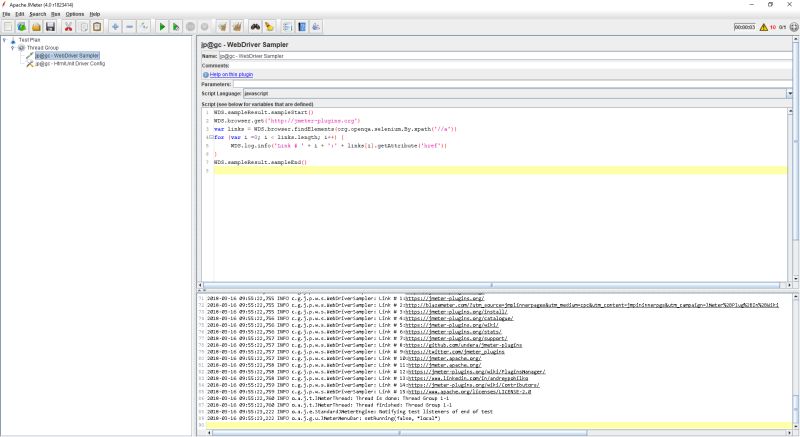Cut the selected element with scissors icon

(68, 27)
